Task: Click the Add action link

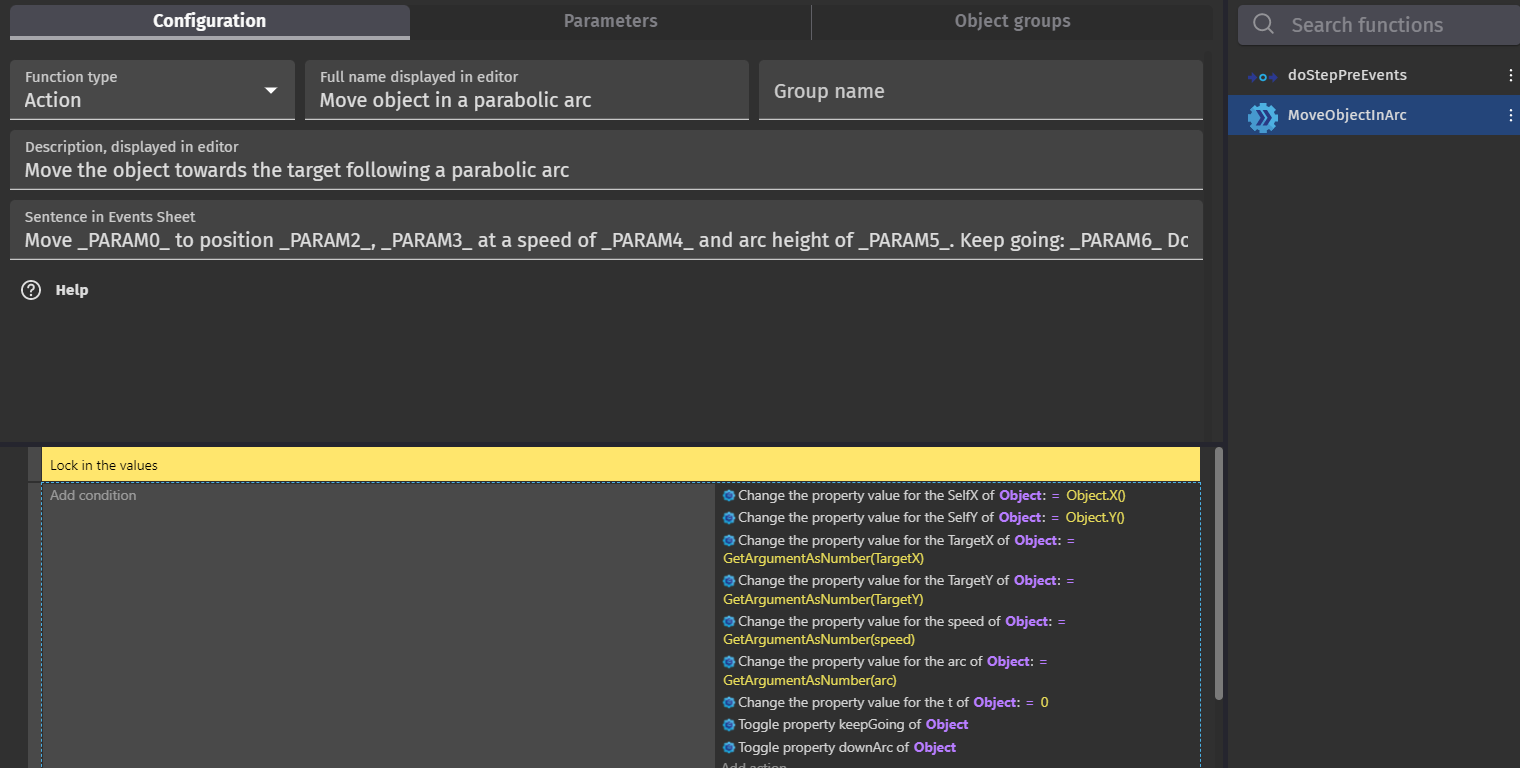Action: 754,765
